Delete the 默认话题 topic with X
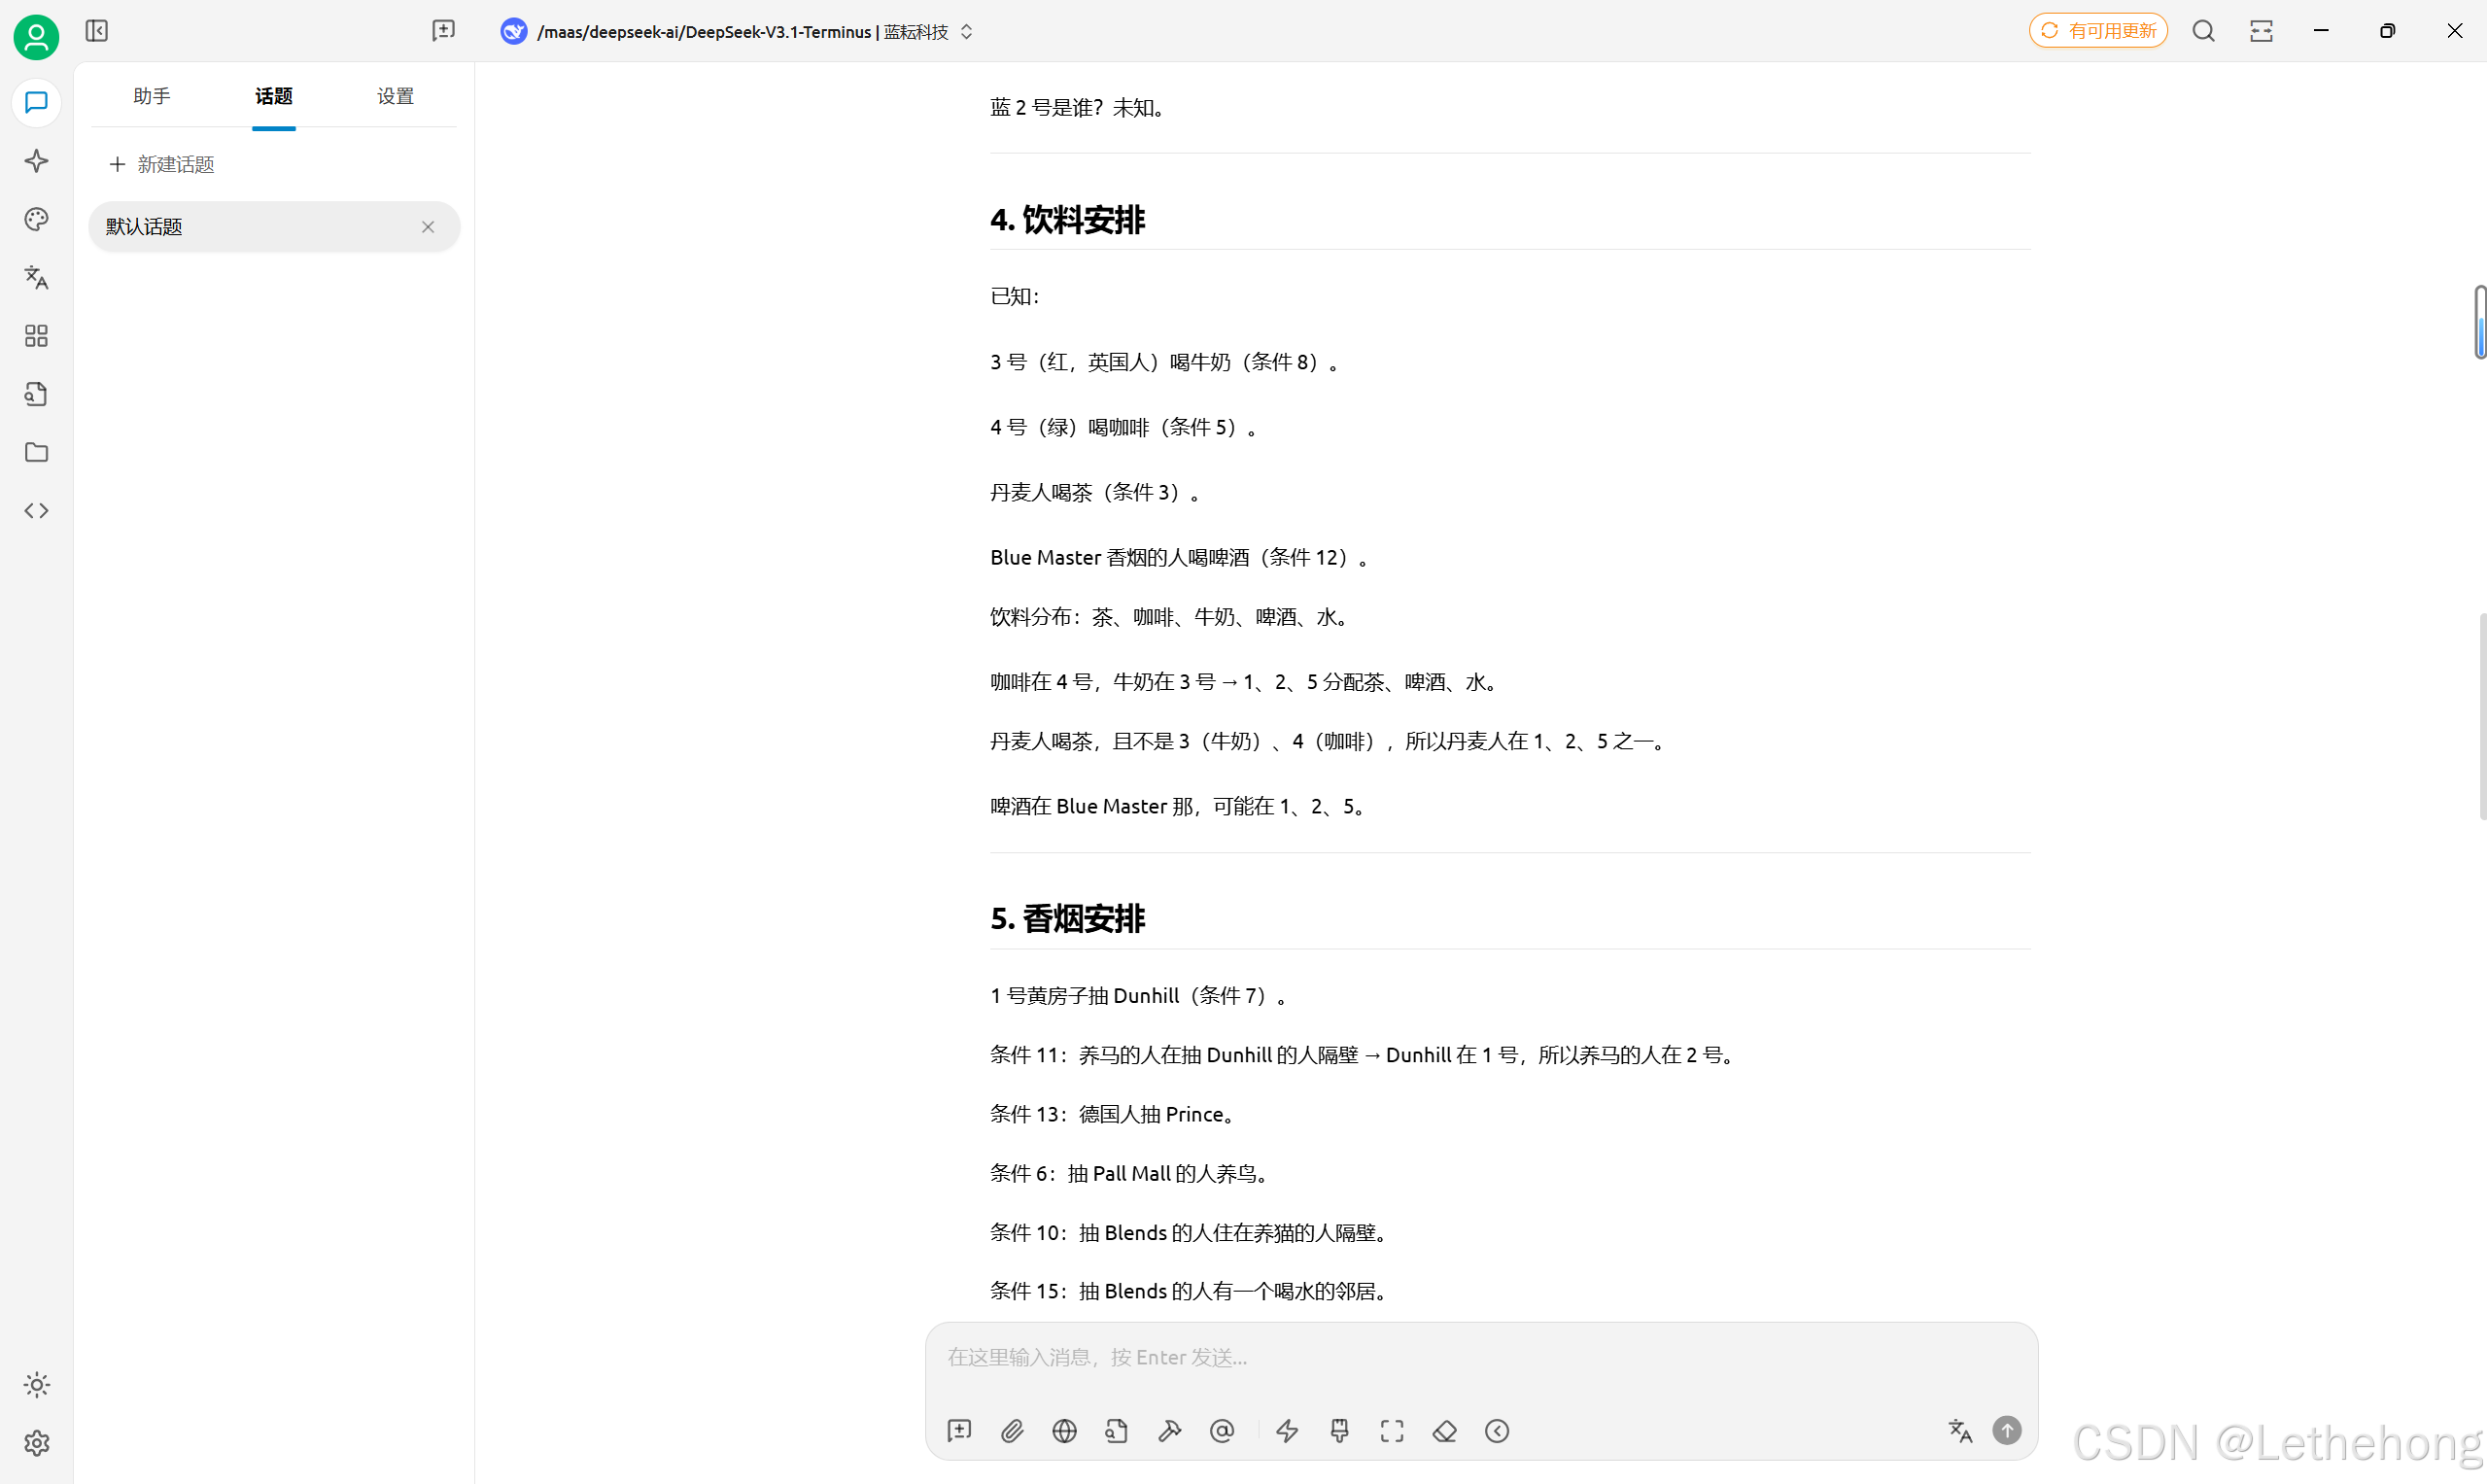The width and height of the screenshot is (2487, 1484). coord(428,227)
